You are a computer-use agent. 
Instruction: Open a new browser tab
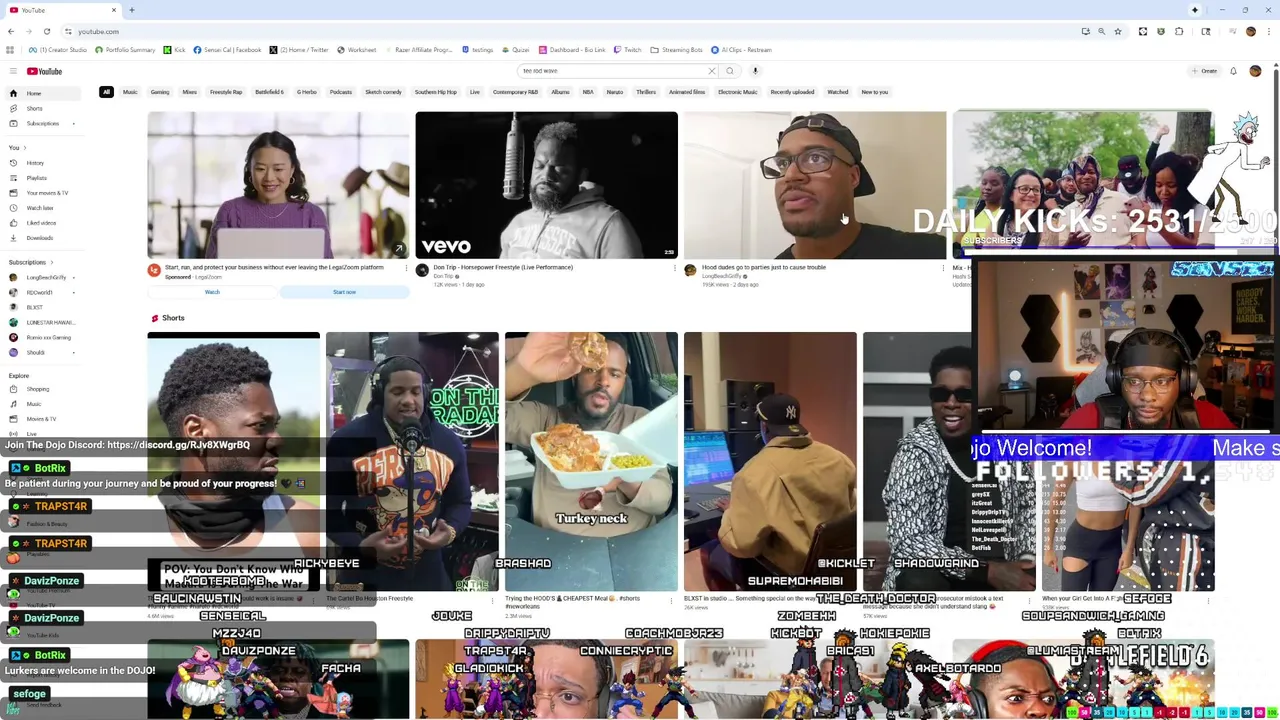point(132,10)
